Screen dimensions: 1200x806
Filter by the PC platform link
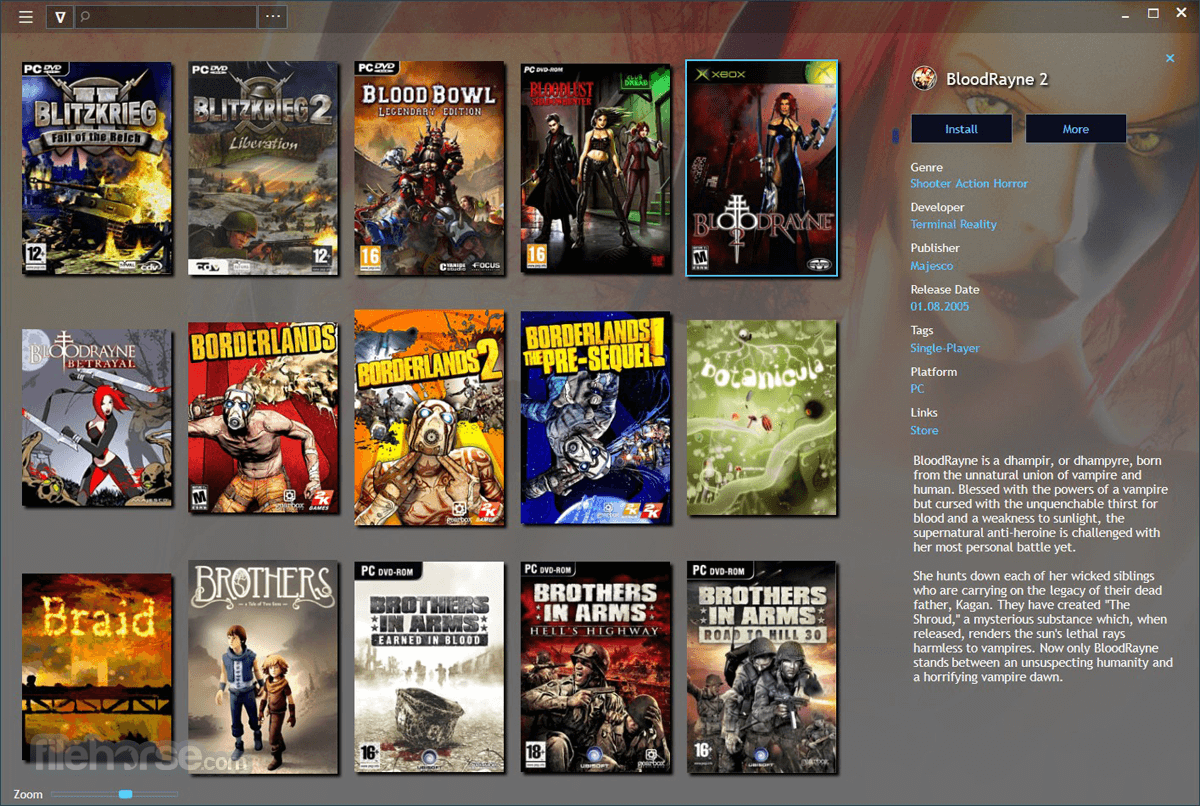[x=917, y=389]
